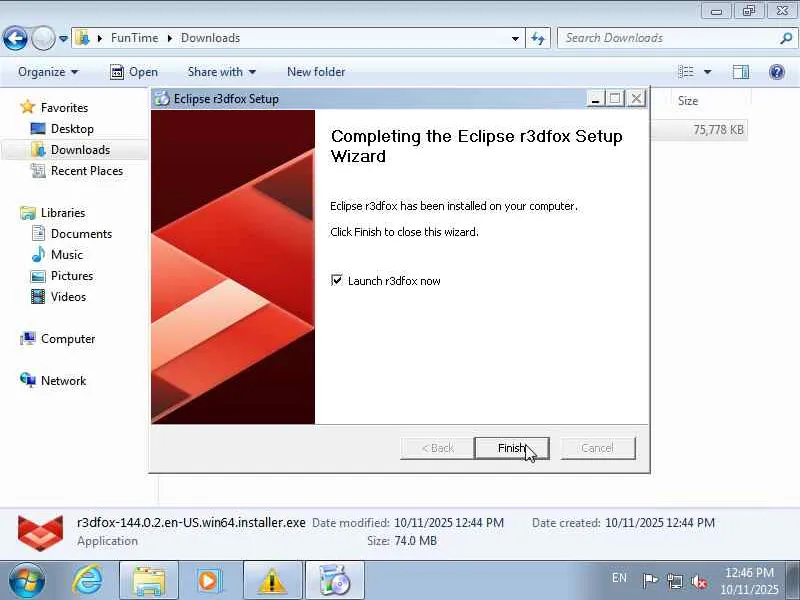
Task: Click the EN language indicator
Action: (x=619, y=578)
